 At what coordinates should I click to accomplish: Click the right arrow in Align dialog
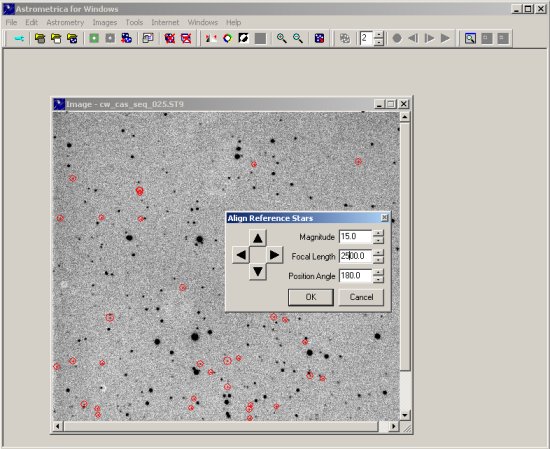pos(274,255)
